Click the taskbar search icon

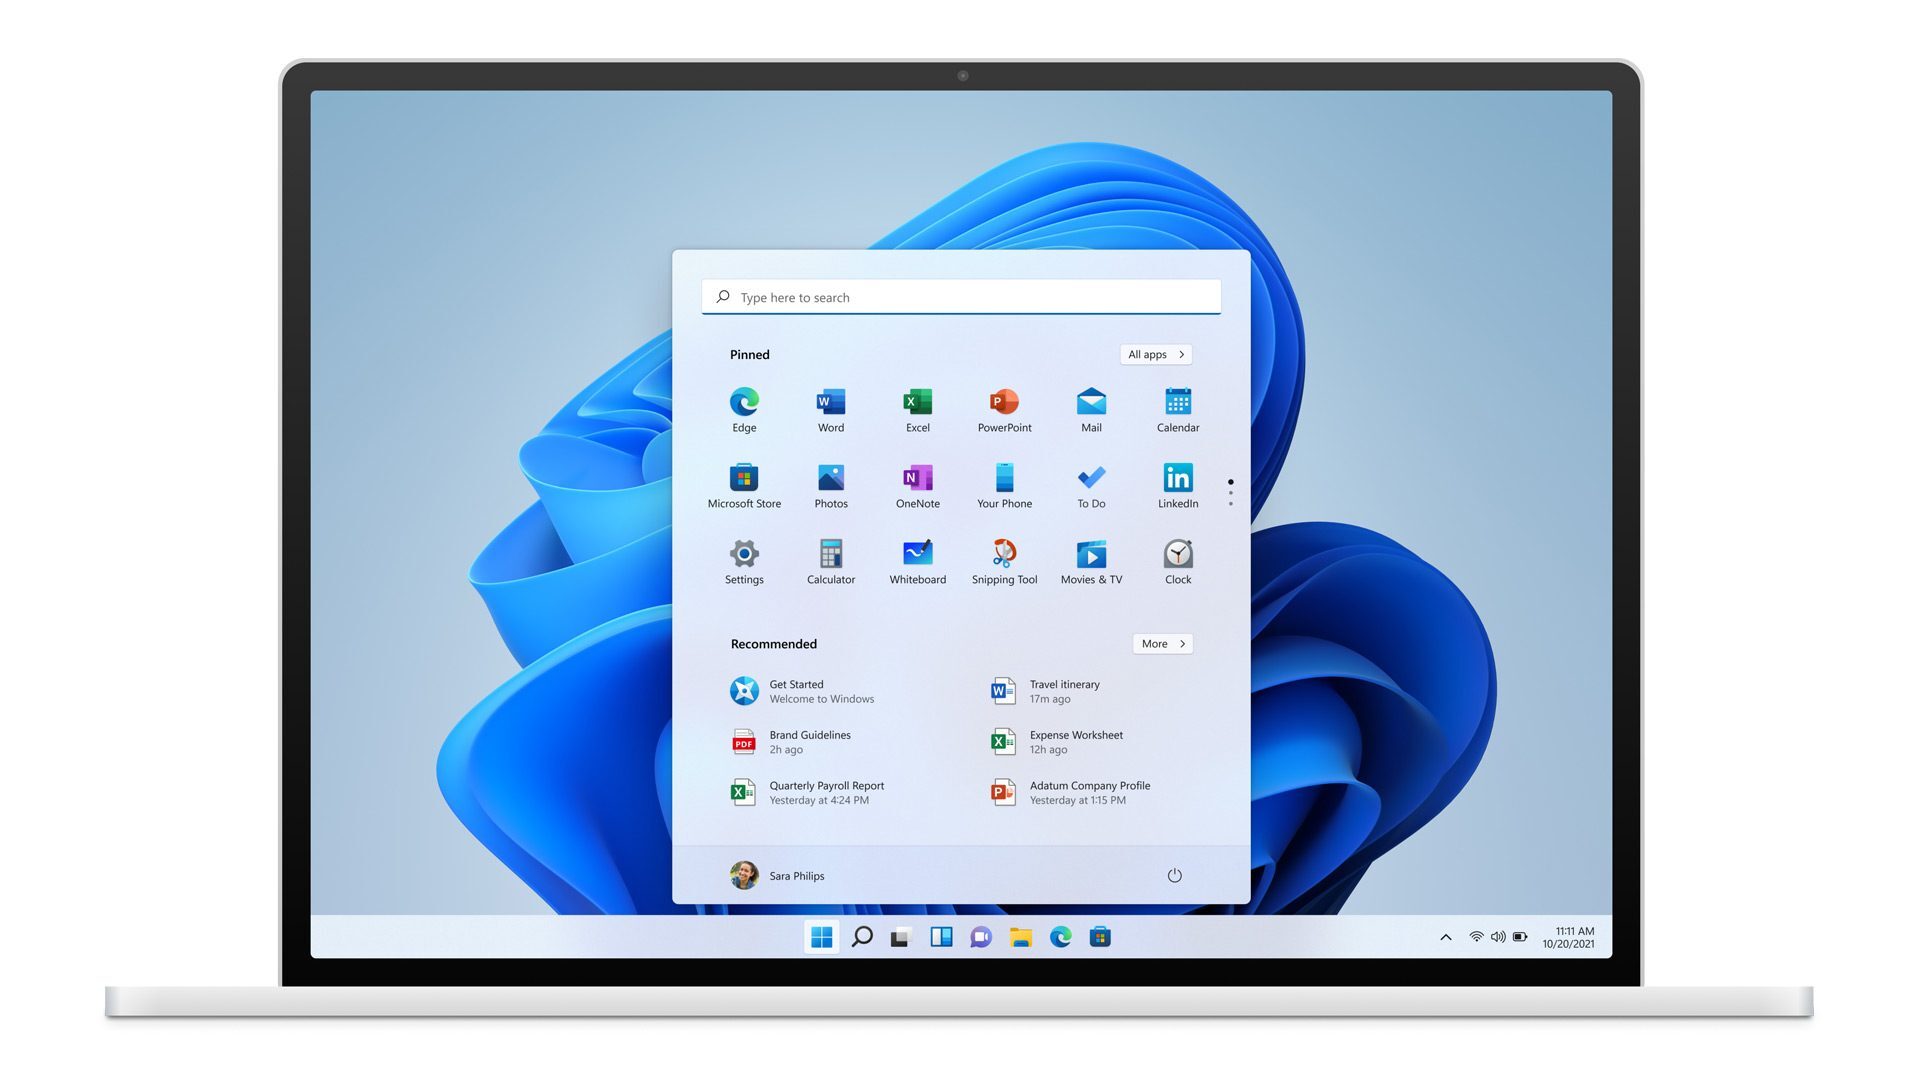coord(857,936)
